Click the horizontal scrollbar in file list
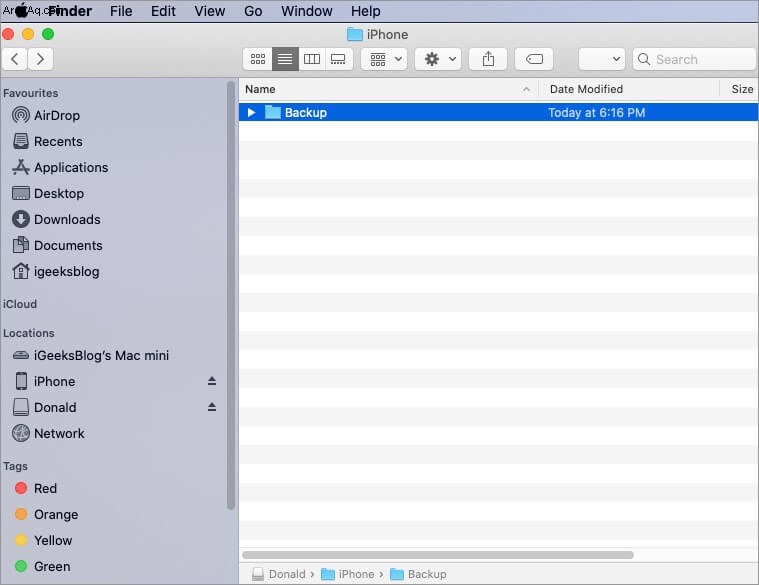The width and height of the screenshot is (759, 585). (438, 555)
